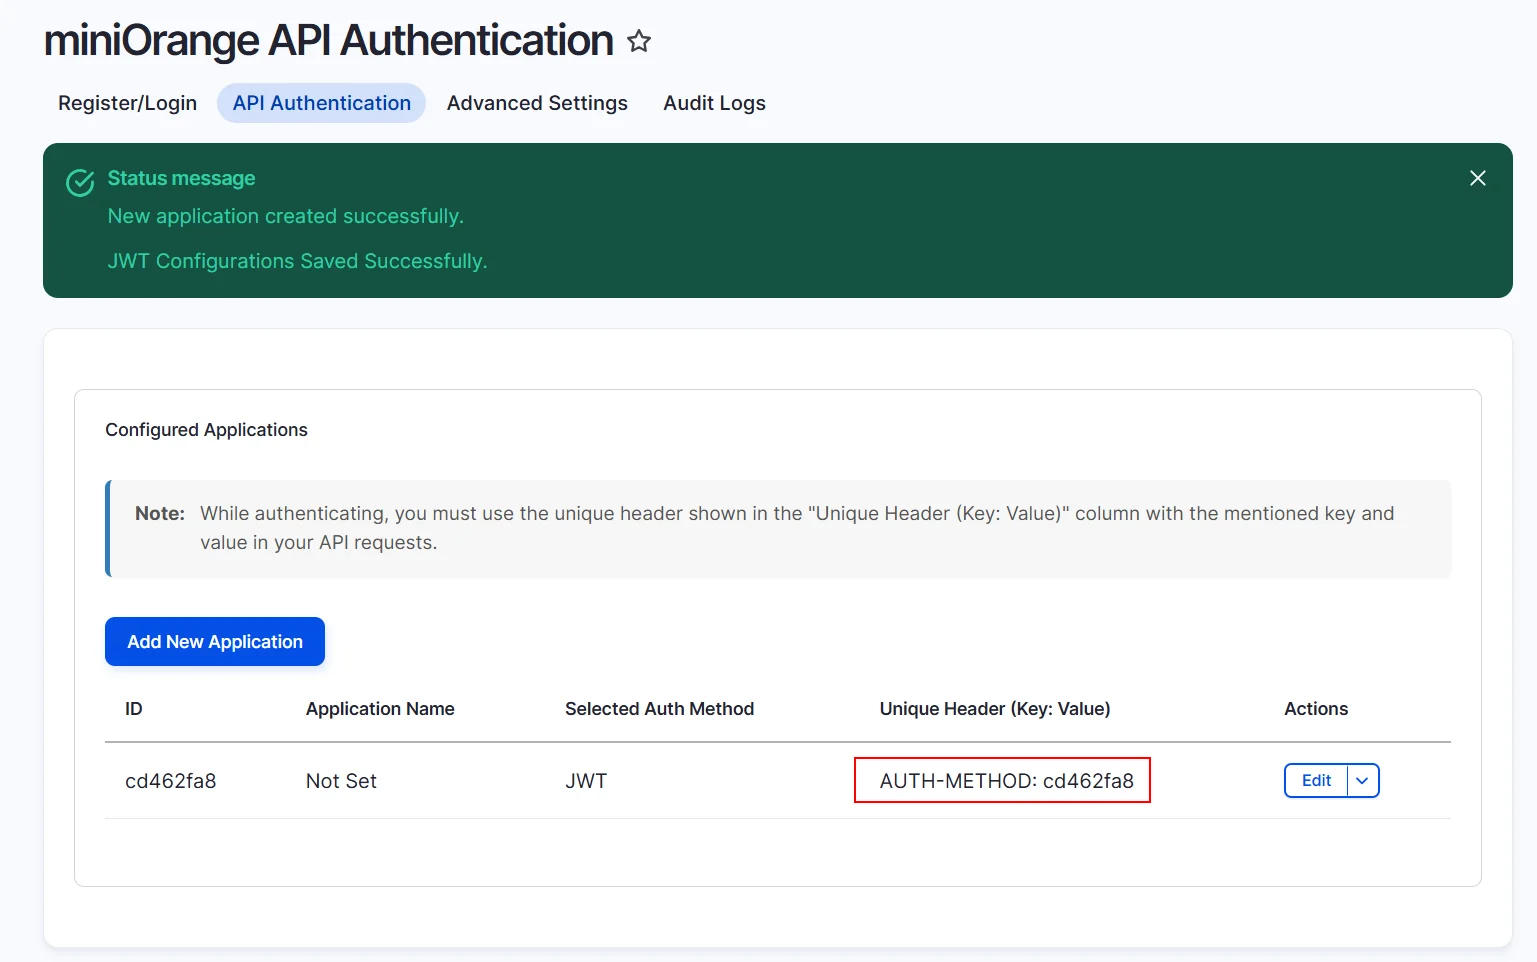1537x962 pixels.
Task: Switch to the Advanced Settings tab
Action: 537,103
